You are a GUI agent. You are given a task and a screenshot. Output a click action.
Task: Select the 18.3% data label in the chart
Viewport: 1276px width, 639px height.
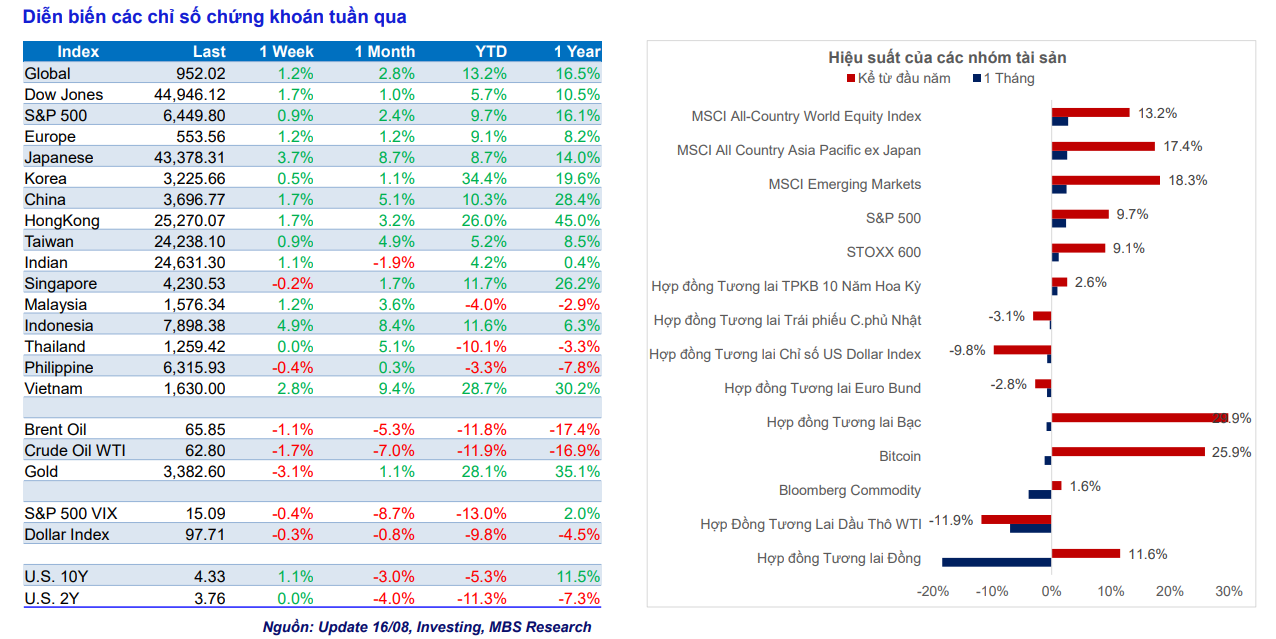[x=1186, y=181]
